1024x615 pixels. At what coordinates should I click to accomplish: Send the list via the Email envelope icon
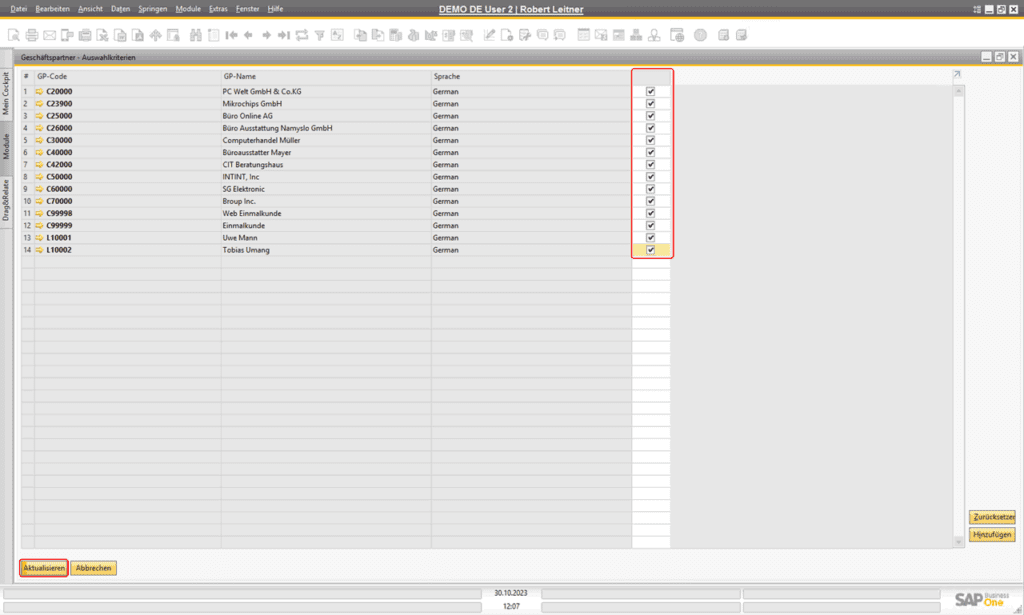click(x=49, y=35)
